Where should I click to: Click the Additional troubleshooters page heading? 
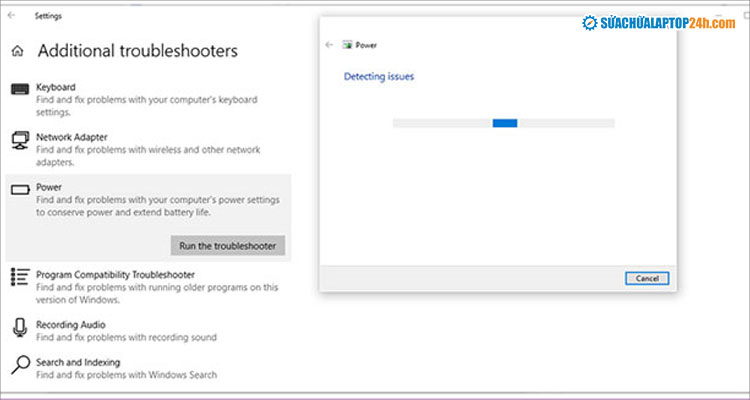click(x=138, y=51)
